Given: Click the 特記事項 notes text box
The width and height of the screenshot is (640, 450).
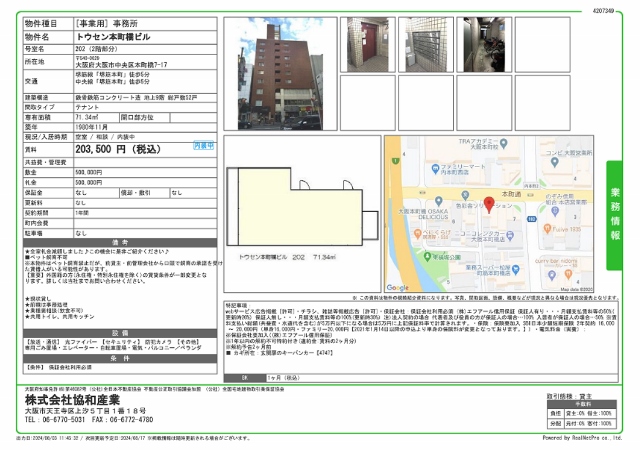Looking at the screenshot, I should pyautogui.click(x=421, y=337).
